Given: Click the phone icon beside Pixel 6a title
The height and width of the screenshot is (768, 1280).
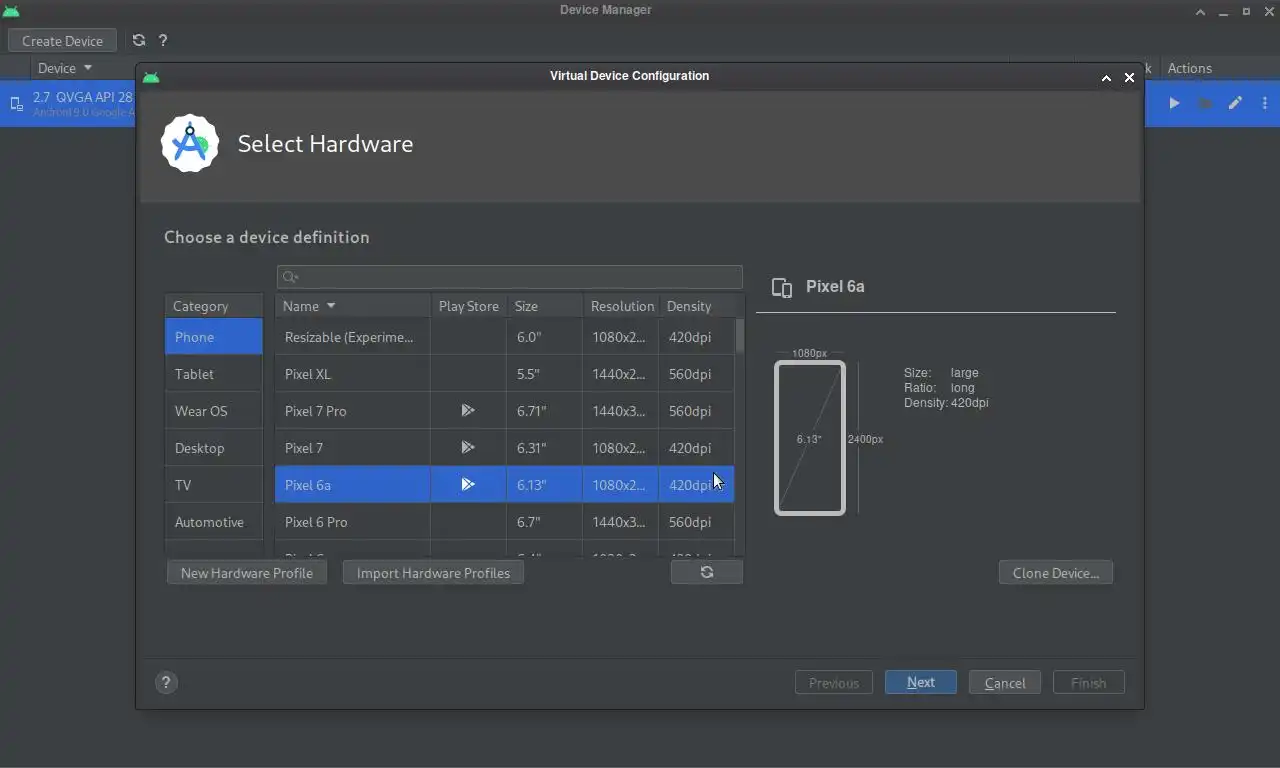Looking at the screenshot, I should tap(782, 288).
